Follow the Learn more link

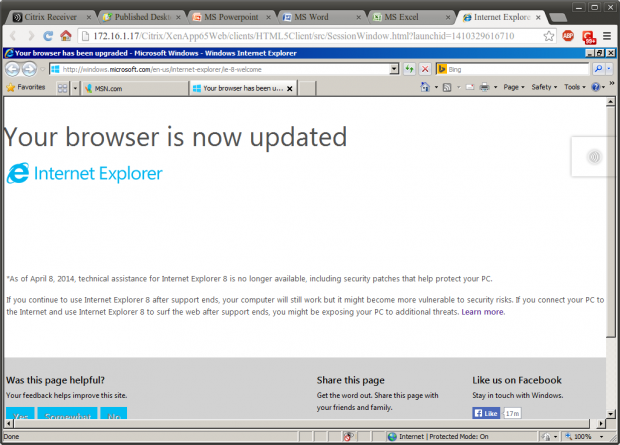482,312
